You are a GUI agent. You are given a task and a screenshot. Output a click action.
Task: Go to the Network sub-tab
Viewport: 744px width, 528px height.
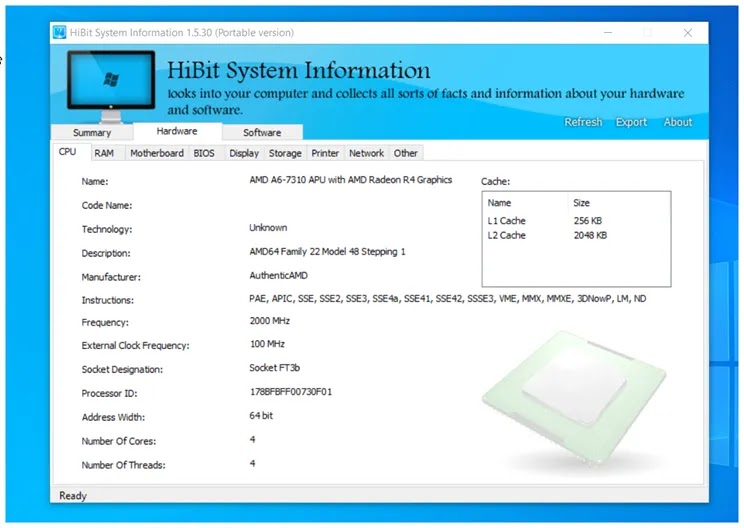366,153
